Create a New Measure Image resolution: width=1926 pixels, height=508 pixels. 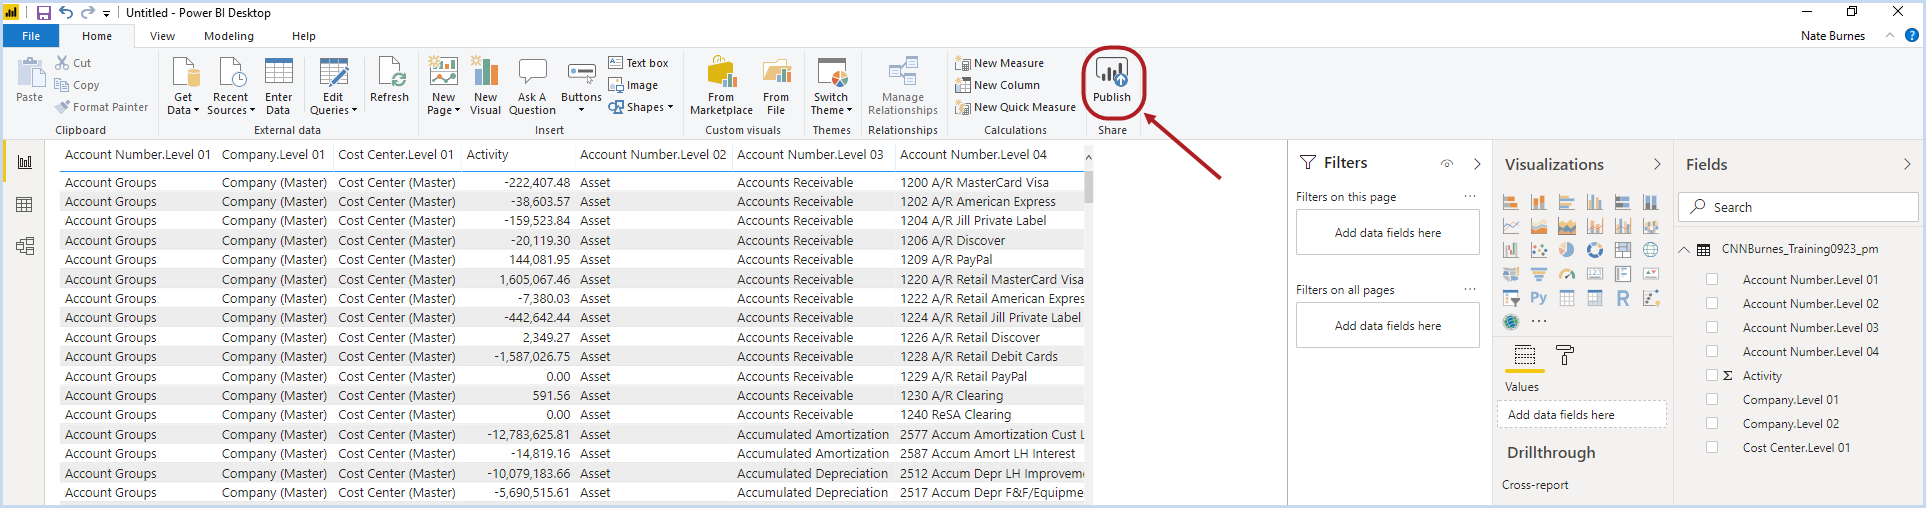click(999, 63)
